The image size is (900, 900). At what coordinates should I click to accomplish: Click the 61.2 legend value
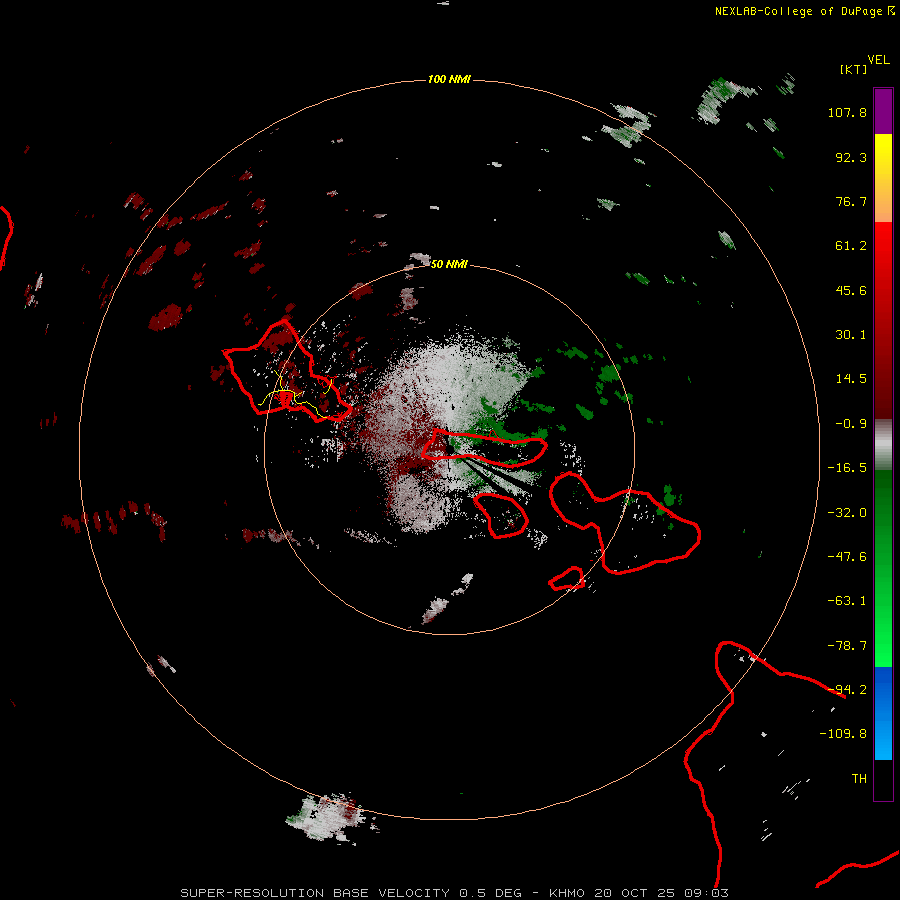coord(851,246)
